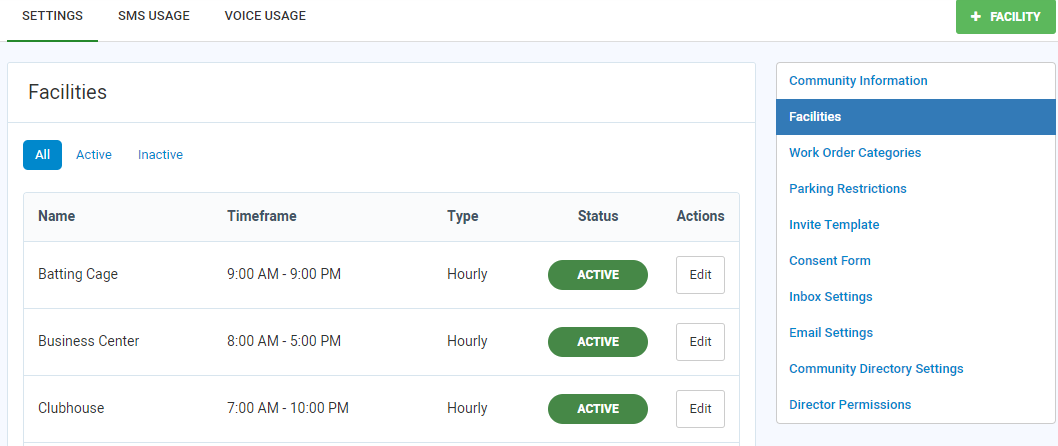Filter facilities by Active

pos(94,155)
